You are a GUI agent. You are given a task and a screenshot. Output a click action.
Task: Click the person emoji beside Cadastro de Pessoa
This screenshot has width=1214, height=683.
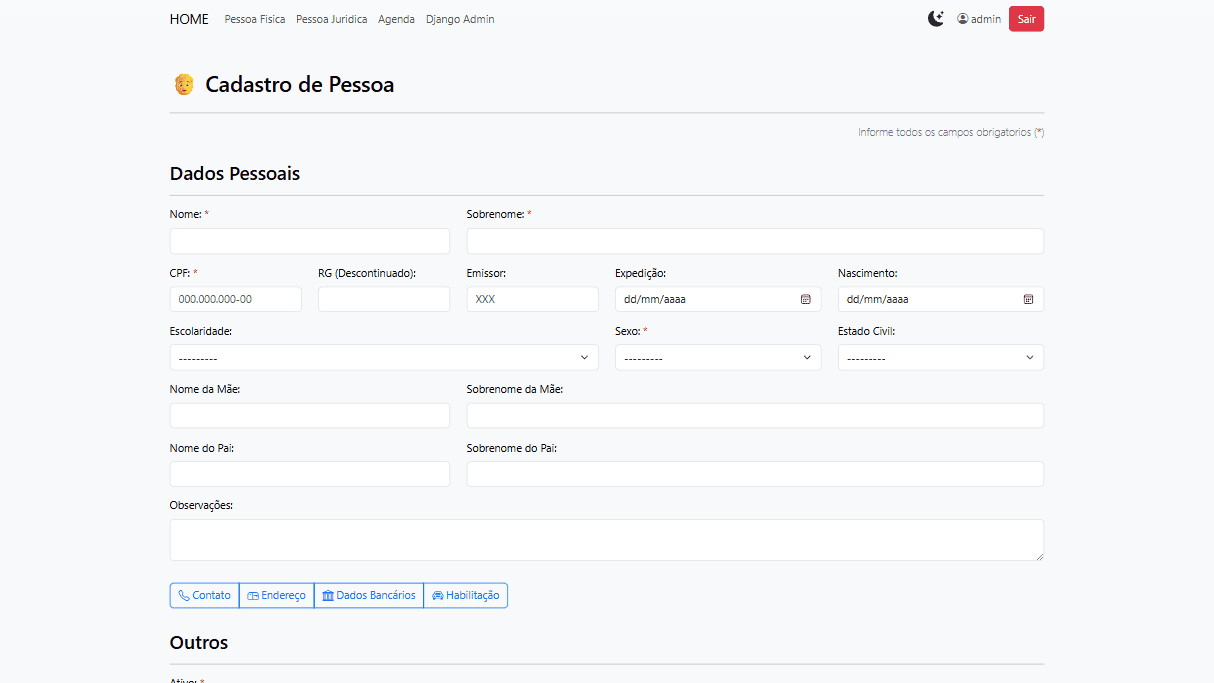pyautogui.click(x=184, y=84)
